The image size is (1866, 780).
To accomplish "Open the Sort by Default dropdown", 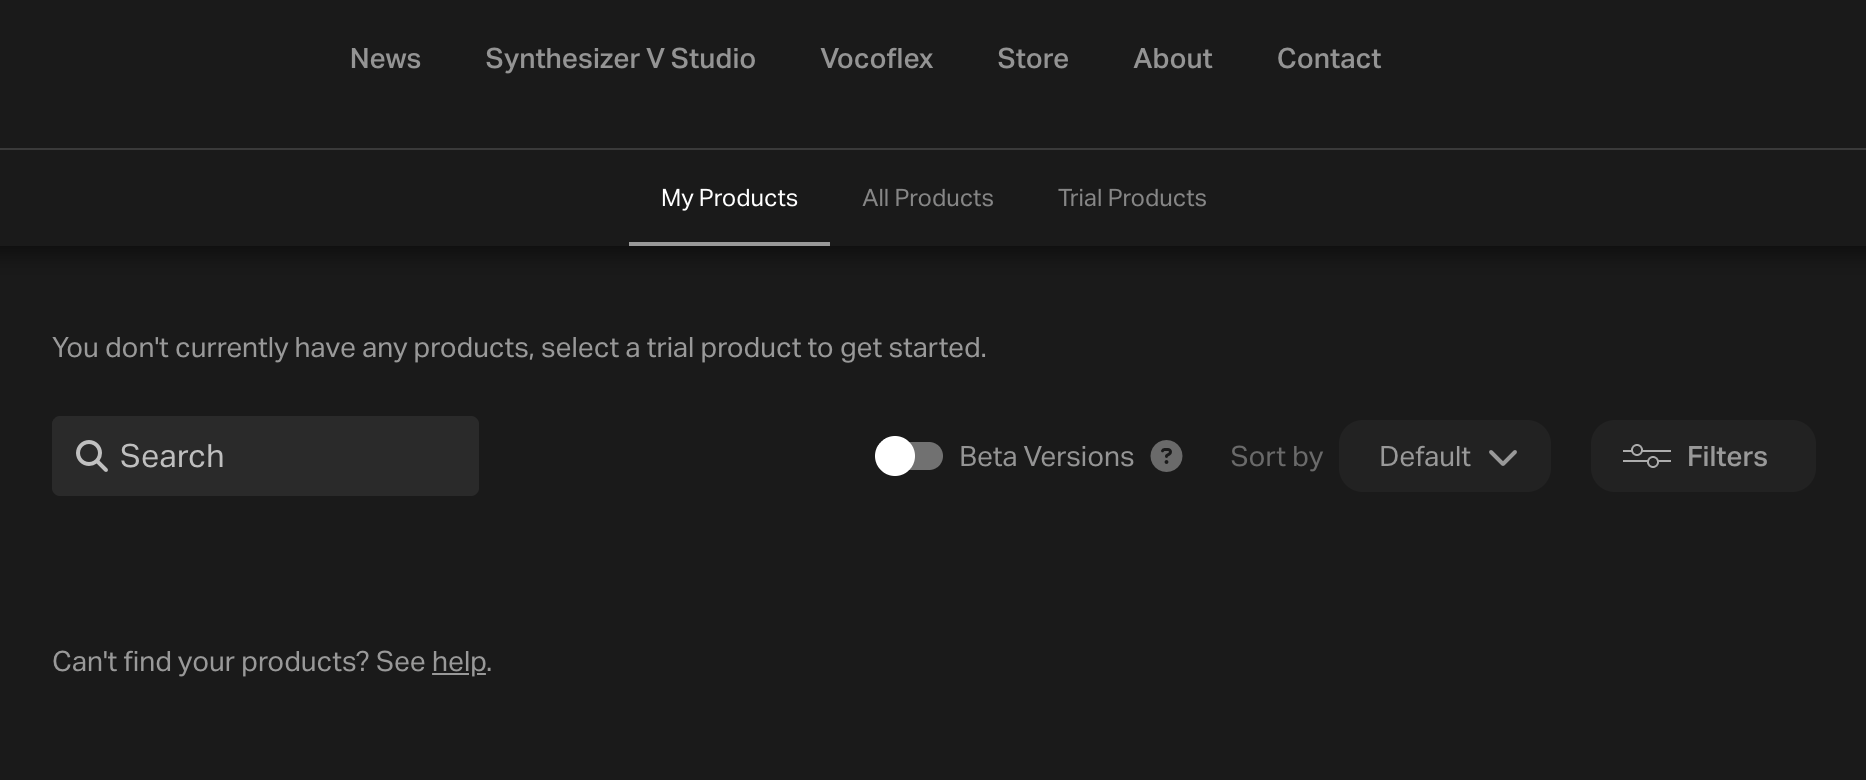I will tap(1445, 456).
